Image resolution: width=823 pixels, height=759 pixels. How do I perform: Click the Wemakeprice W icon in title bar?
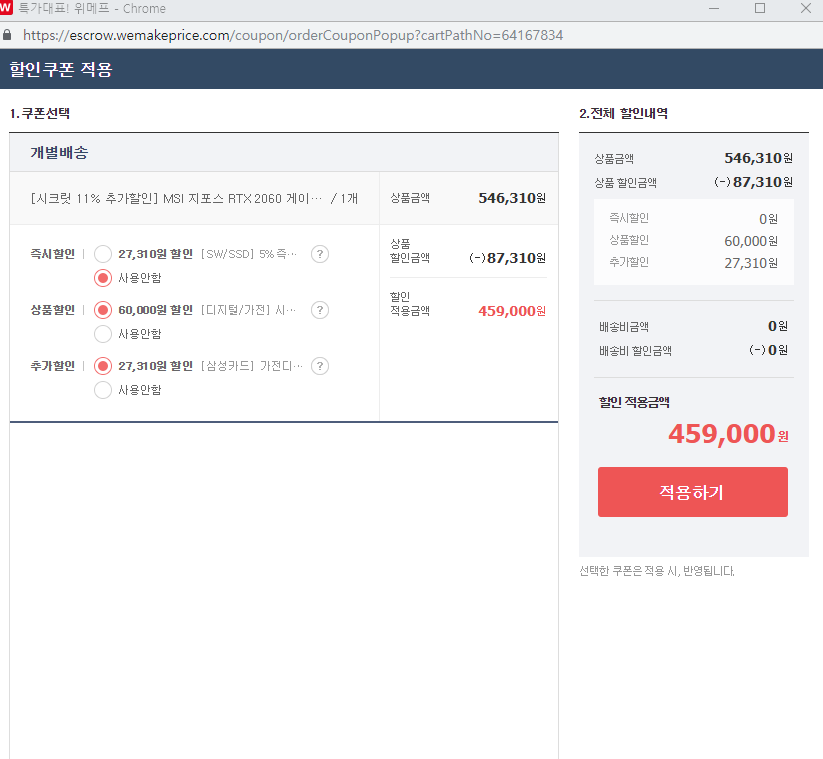(7, 8)
